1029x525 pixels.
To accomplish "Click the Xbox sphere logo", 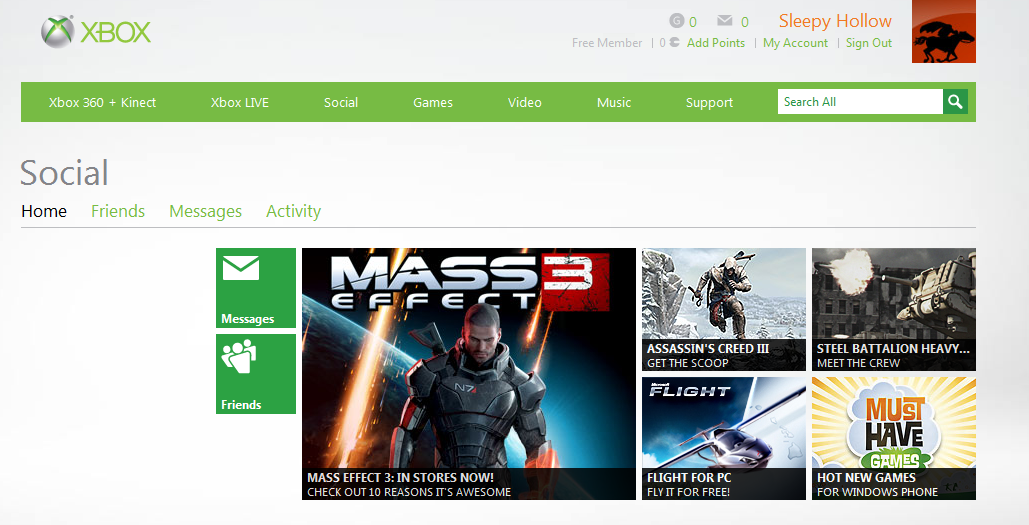I will (58, 32).
